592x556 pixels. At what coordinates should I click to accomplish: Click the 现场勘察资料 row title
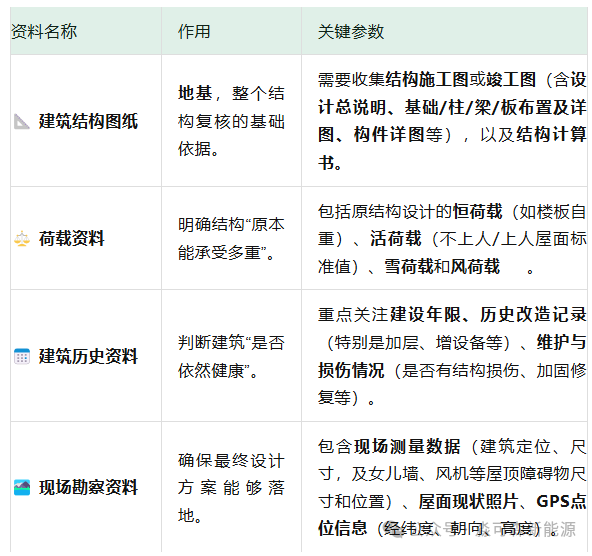89,487
